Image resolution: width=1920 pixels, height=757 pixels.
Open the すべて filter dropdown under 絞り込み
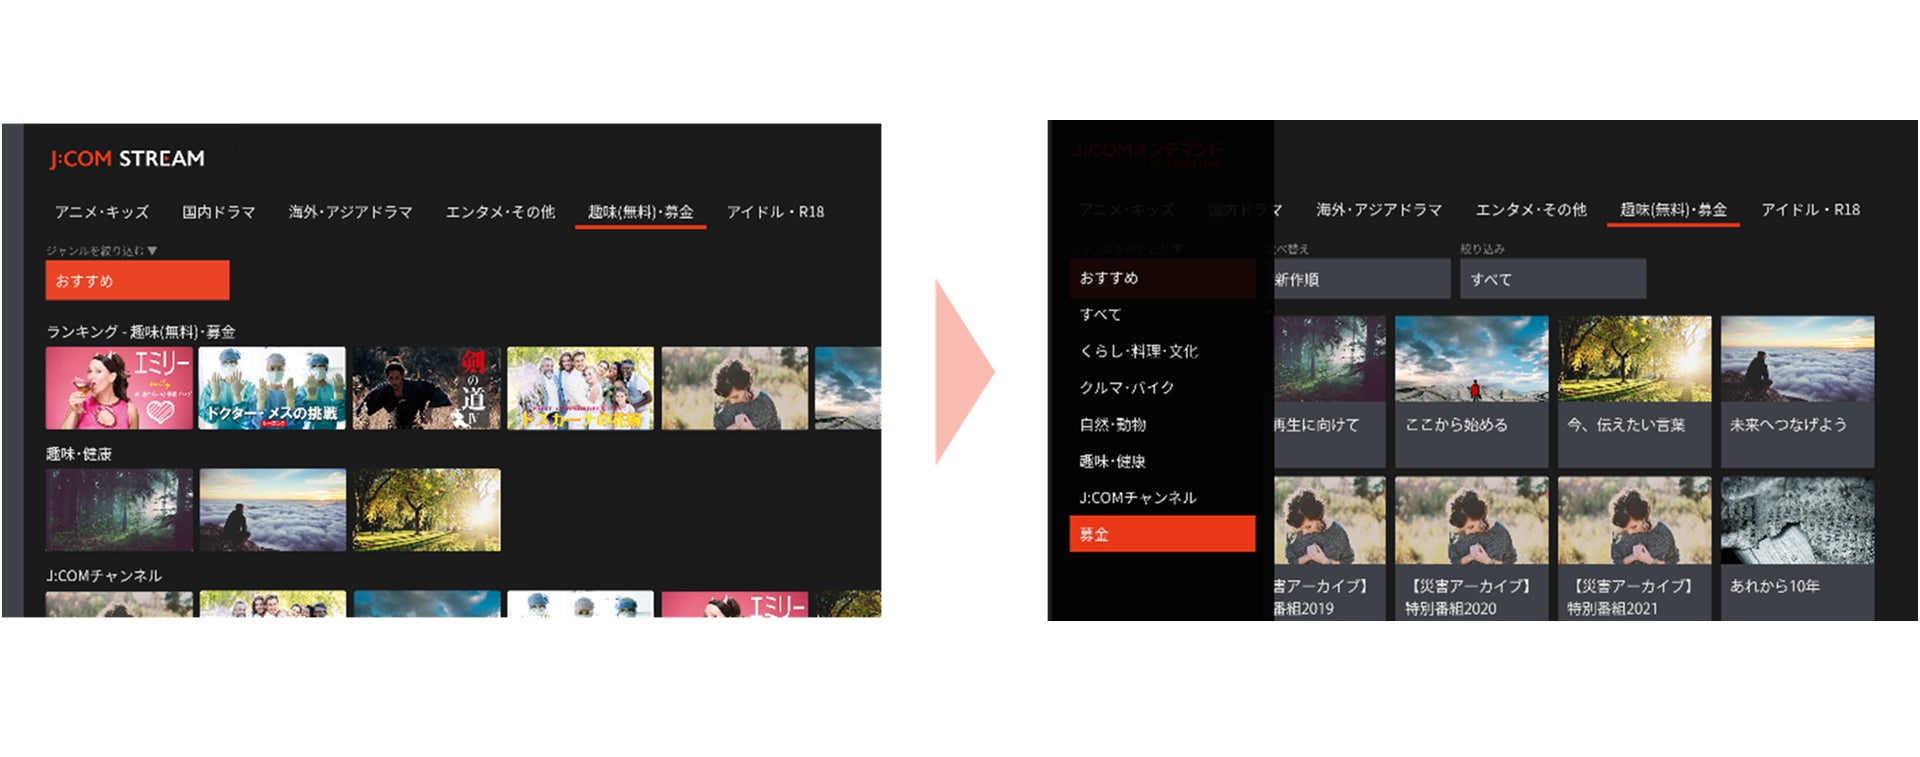tap(1553, 279)
